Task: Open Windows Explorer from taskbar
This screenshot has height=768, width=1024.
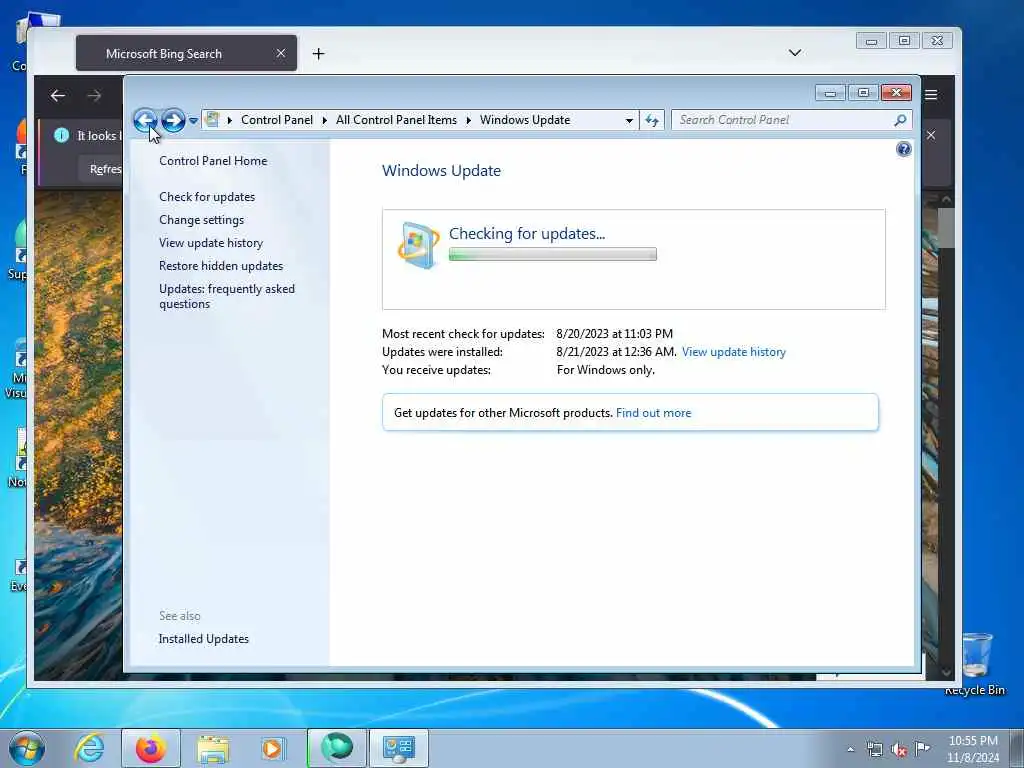Action: tap(213, 748)
